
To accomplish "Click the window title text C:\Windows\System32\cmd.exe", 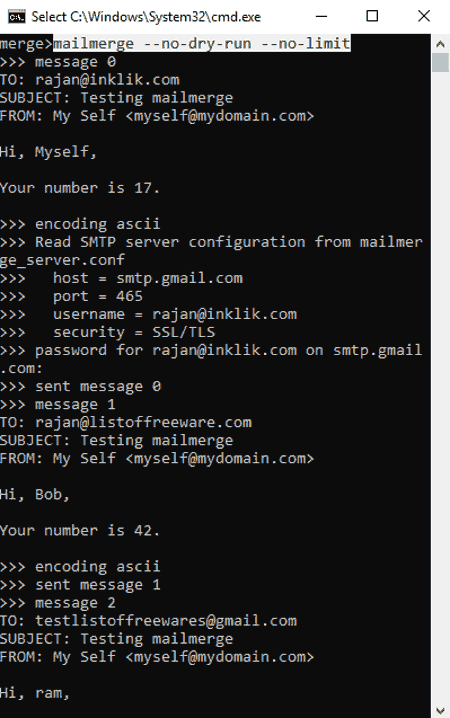I will [146, 17].
